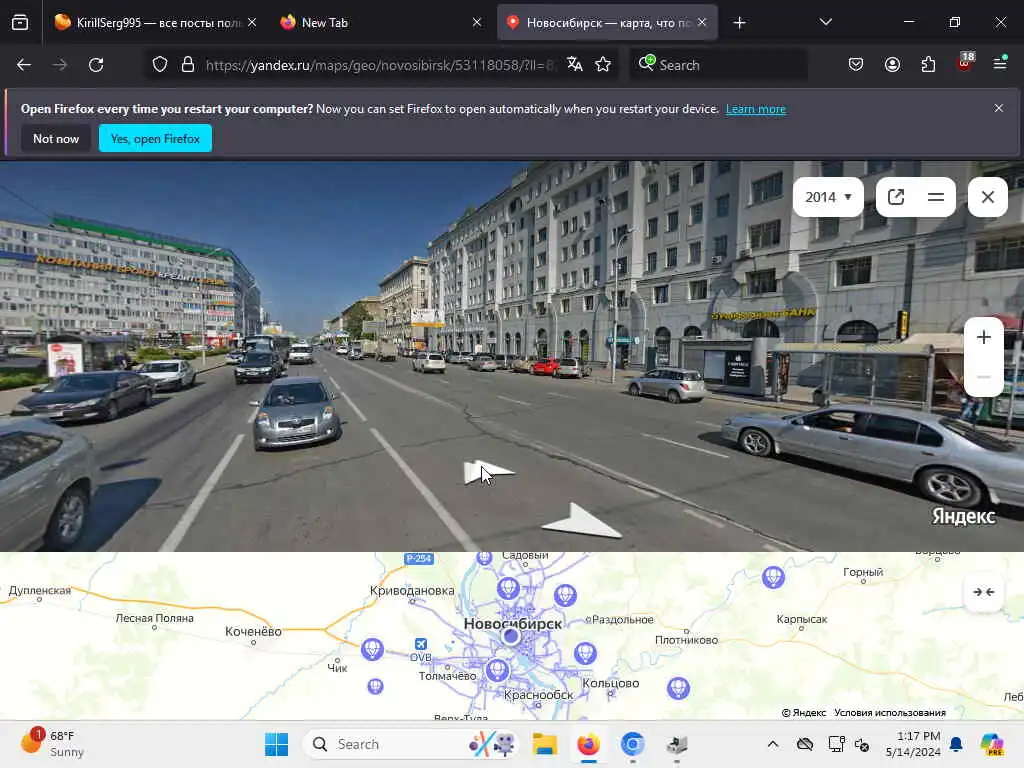Screen dimensions: 1024x768
Task: Open the Firefox application menu
Action: [x=1000, y=64]
